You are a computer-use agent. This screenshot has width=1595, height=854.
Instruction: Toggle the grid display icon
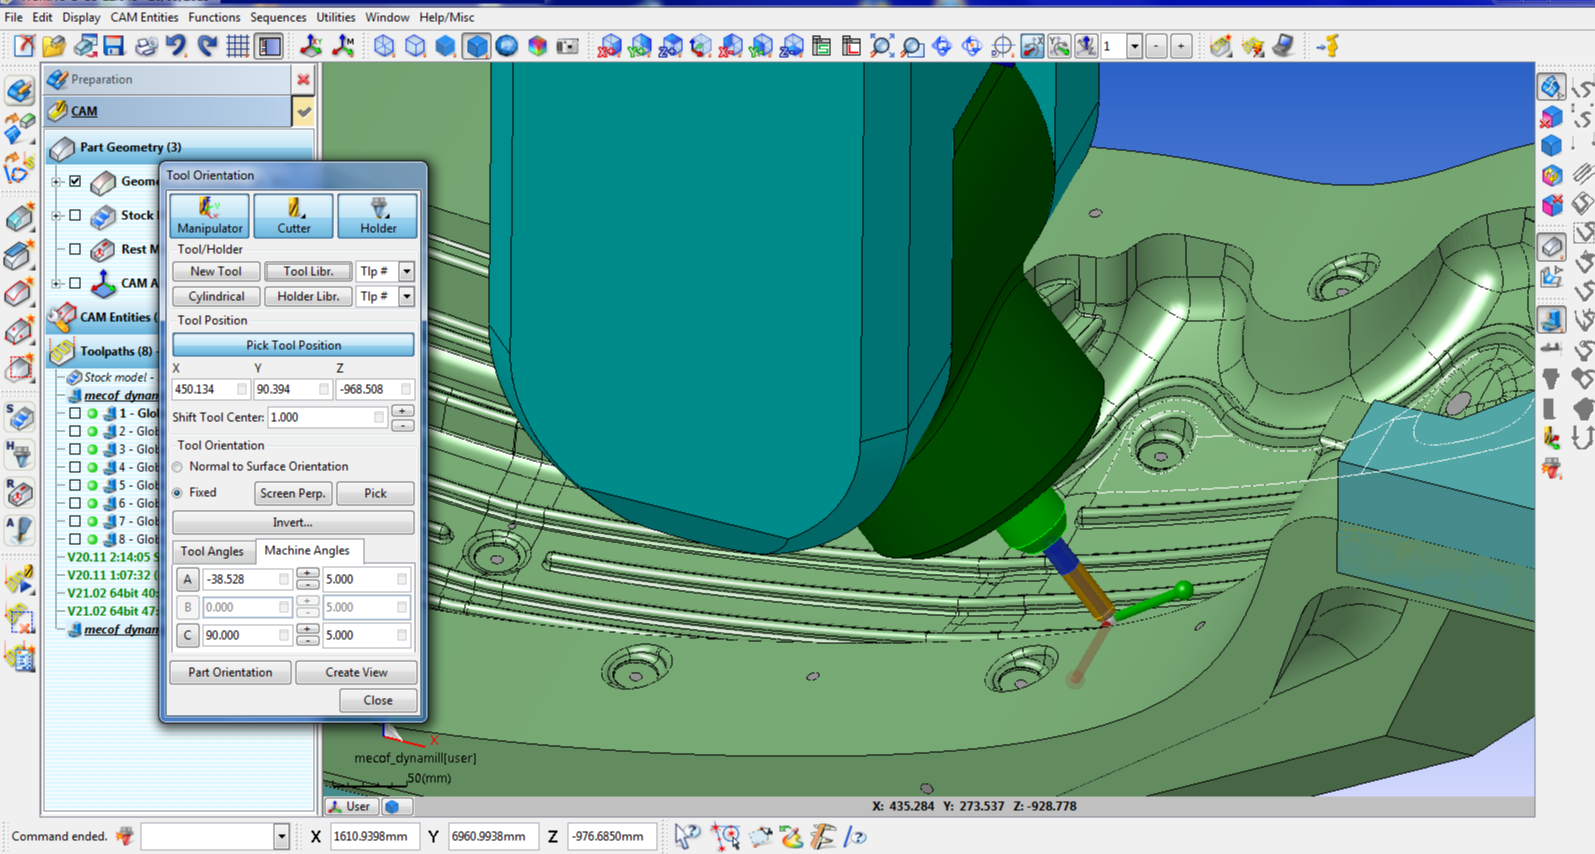[238, 46]
